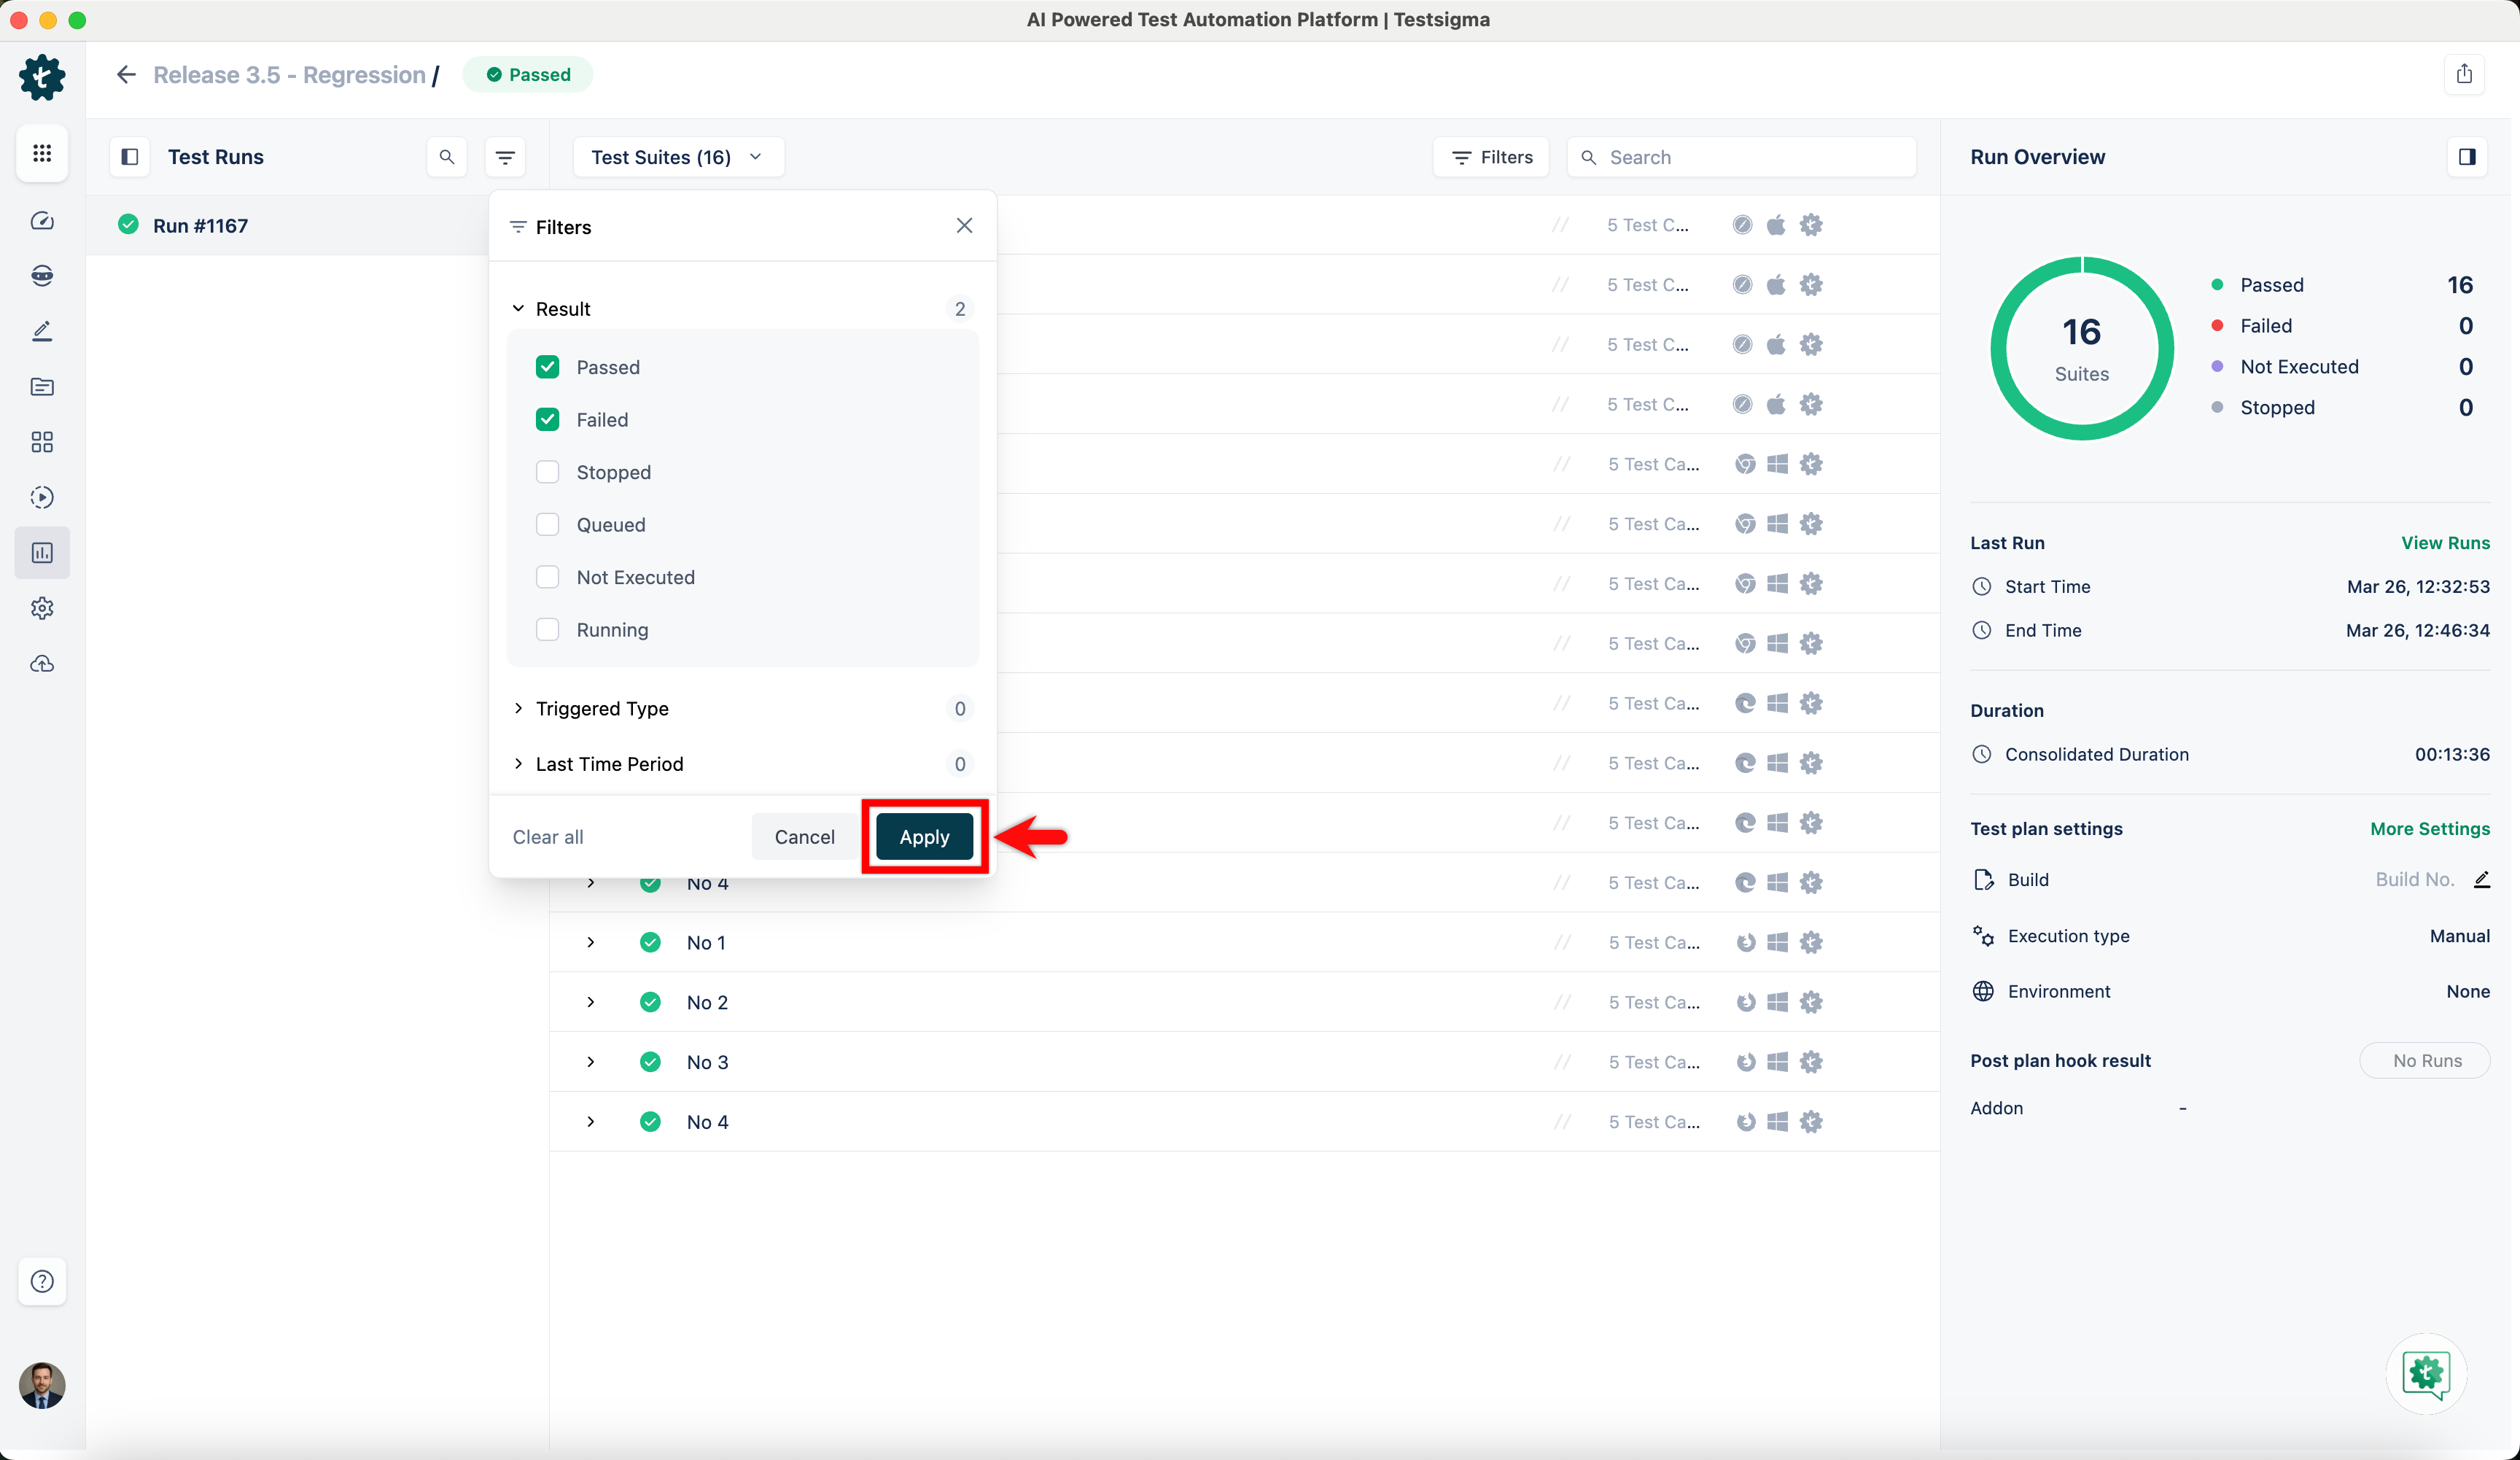This screenshot has width=2520, height=1460.
Task: Select Run #1167 in Test Runs list
Action: point(200,226)
